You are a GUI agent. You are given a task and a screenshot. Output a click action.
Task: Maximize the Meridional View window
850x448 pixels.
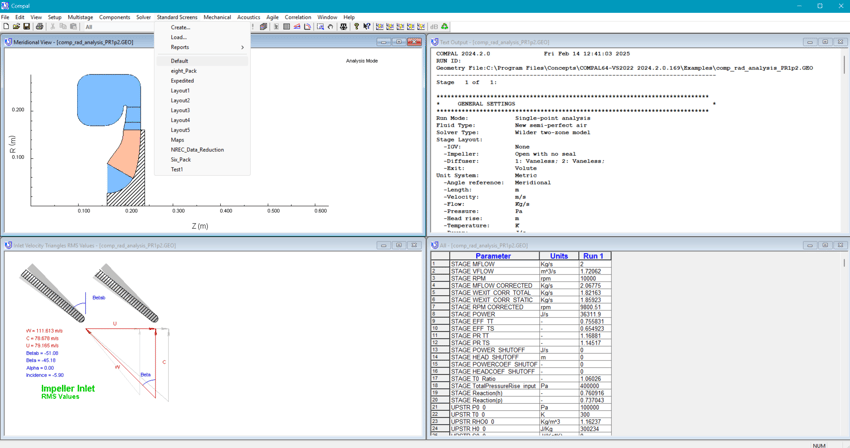coord(399,42)
